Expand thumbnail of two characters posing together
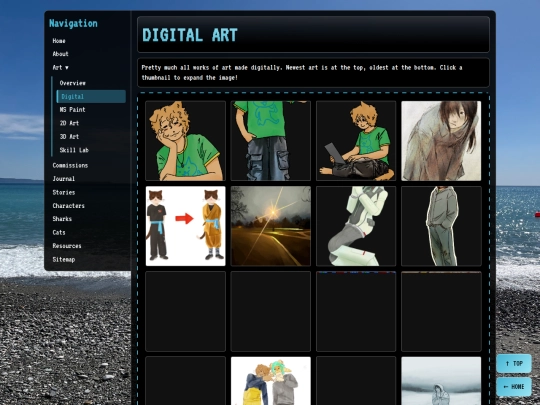Viewport: 540px width, 405px height. coord(271,381)
